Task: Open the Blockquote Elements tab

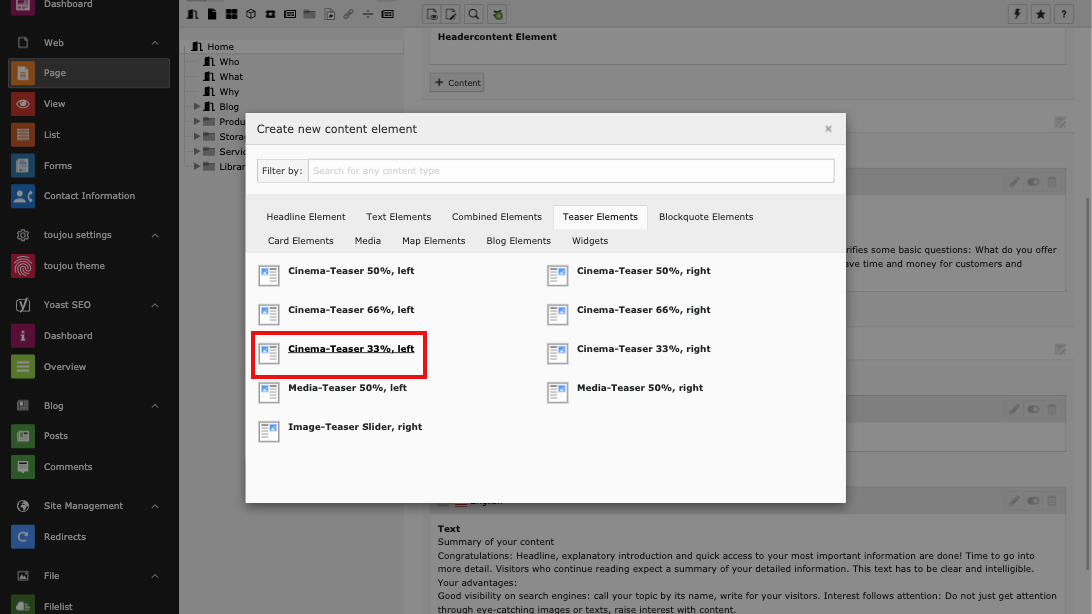Action: [705, 217]
